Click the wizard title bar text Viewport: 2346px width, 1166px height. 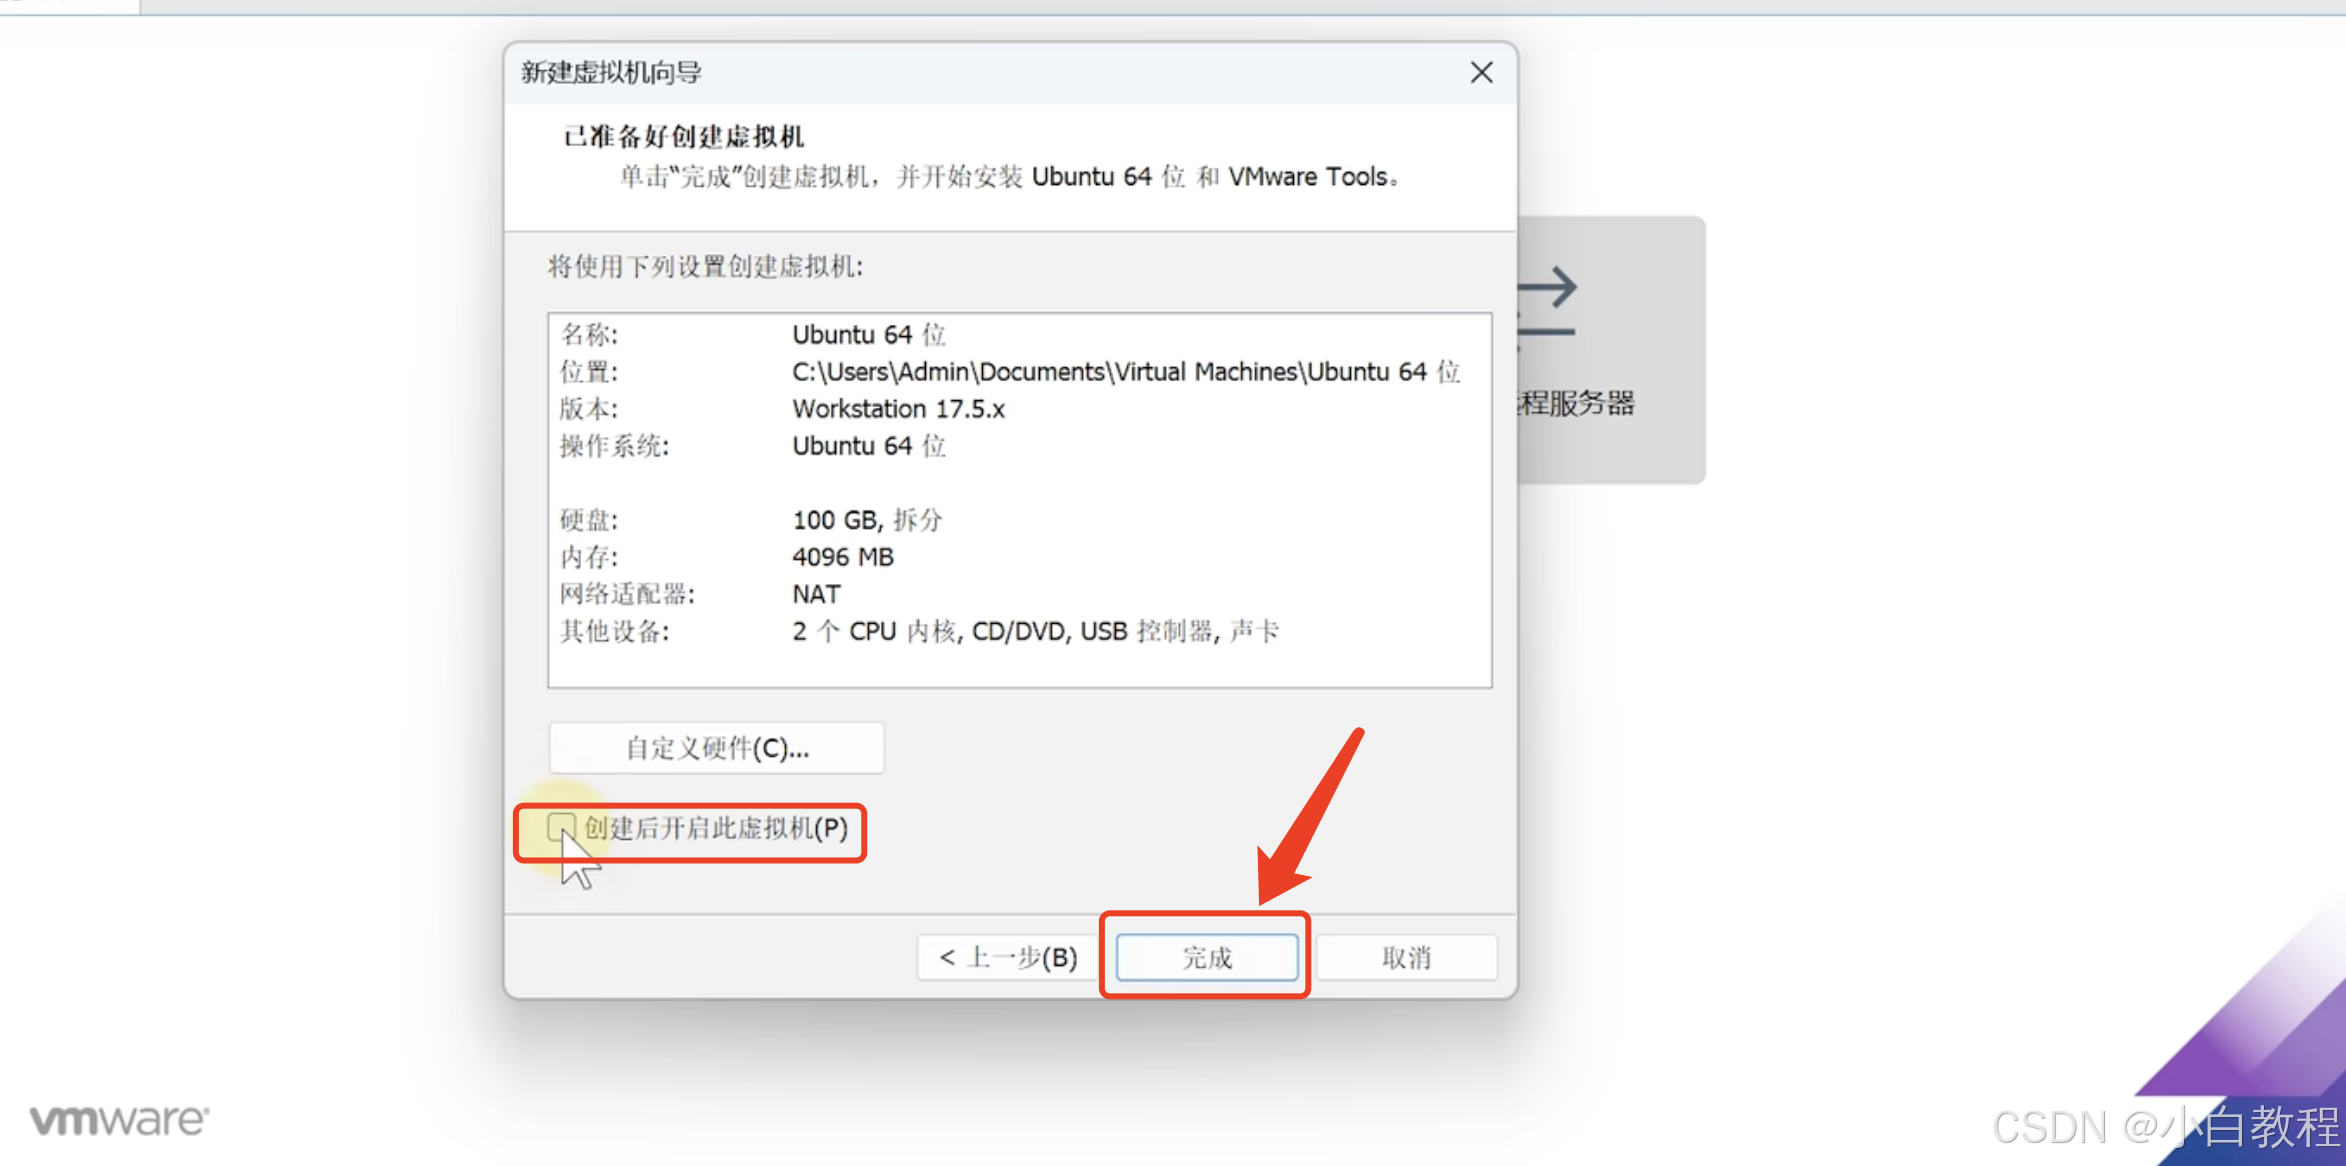click(x=611, y=73)
